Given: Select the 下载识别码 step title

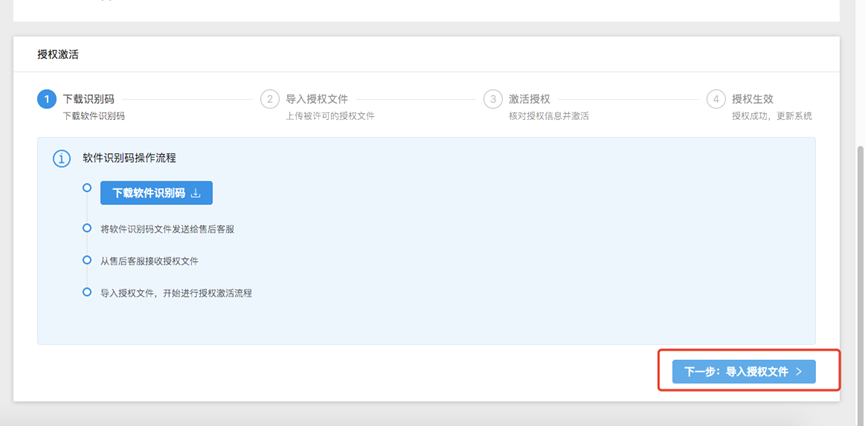Looking at the screenshot, I should pyautogui.click(x=88, y=99).
